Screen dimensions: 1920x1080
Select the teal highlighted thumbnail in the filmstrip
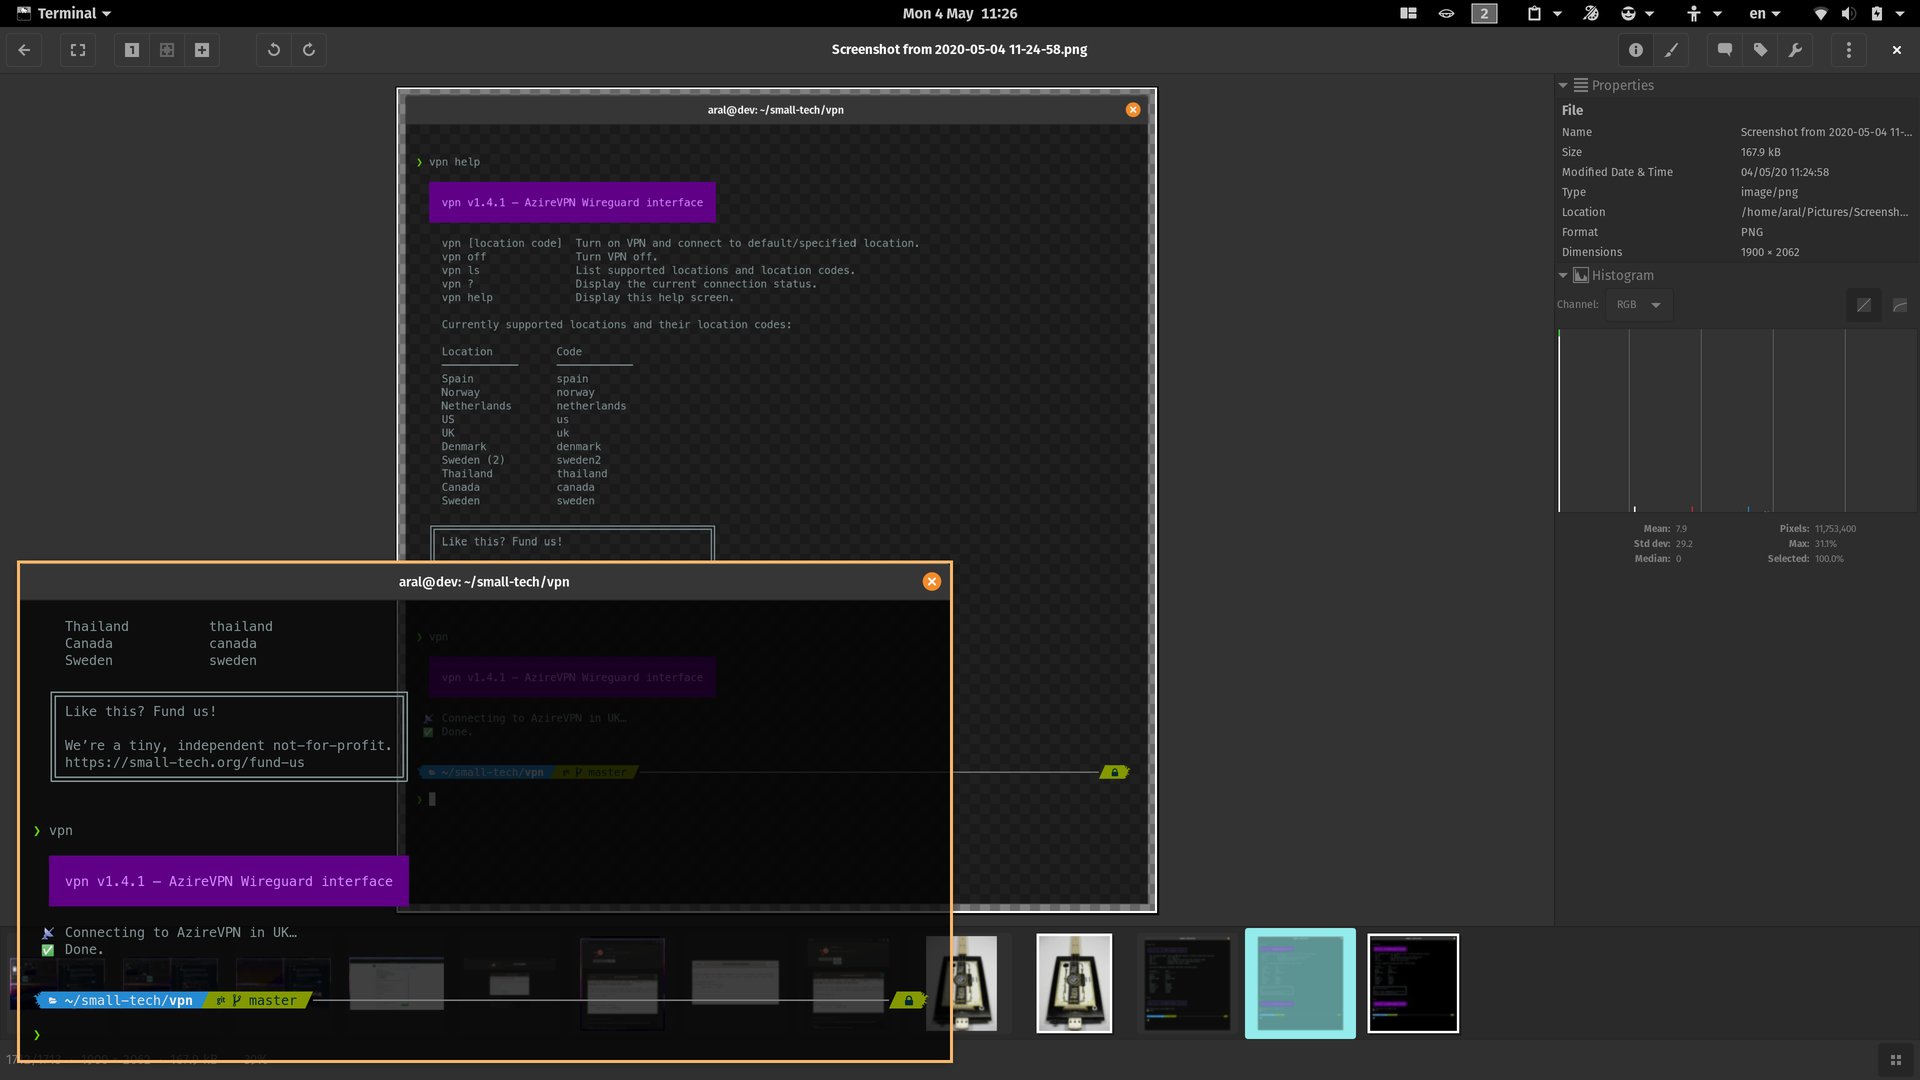[1299, 983]
